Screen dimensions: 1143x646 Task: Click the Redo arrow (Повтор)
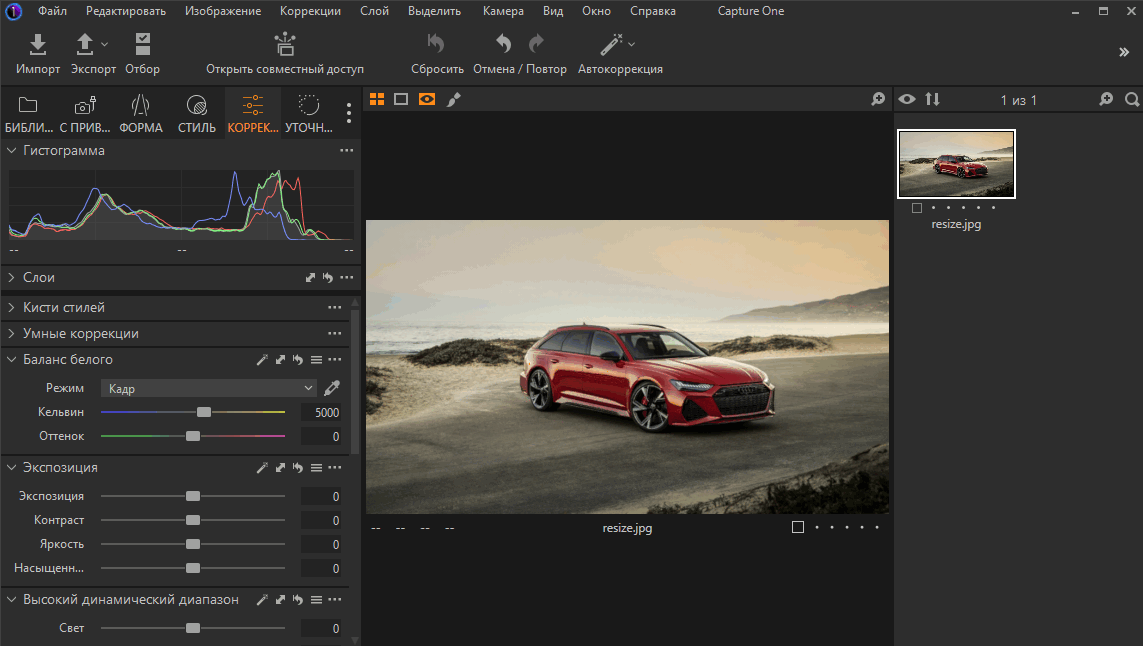536,44
